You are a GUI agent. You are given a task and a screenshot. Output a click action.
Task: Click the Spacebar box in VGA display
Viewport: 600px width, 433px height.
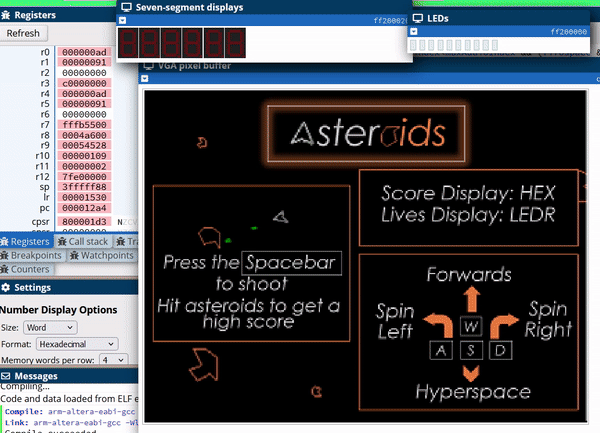pos(292,263)
